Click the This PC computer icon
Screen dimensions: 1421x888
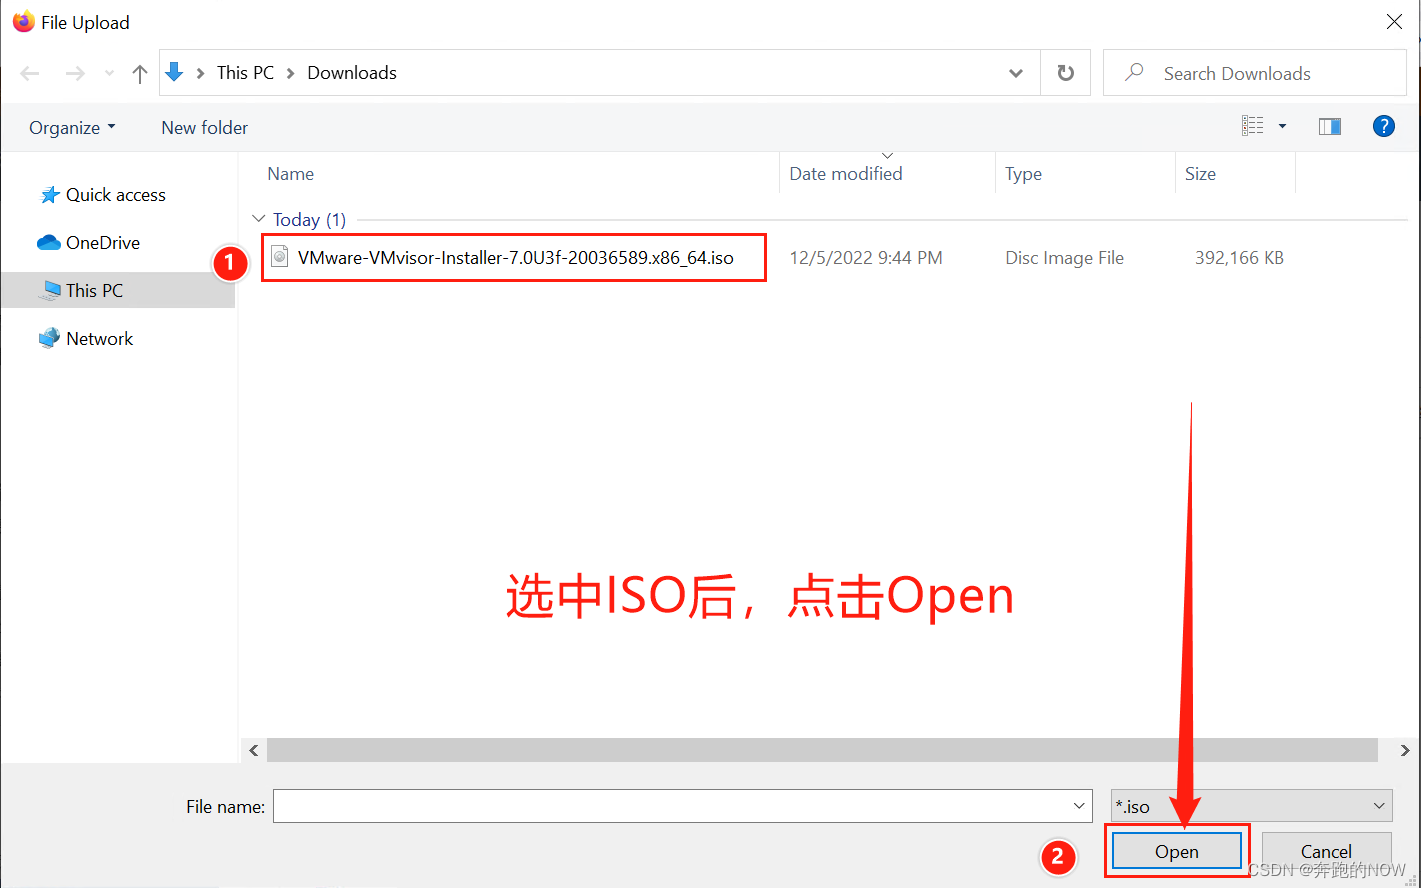pyautogui.click(x=49, y=290)
